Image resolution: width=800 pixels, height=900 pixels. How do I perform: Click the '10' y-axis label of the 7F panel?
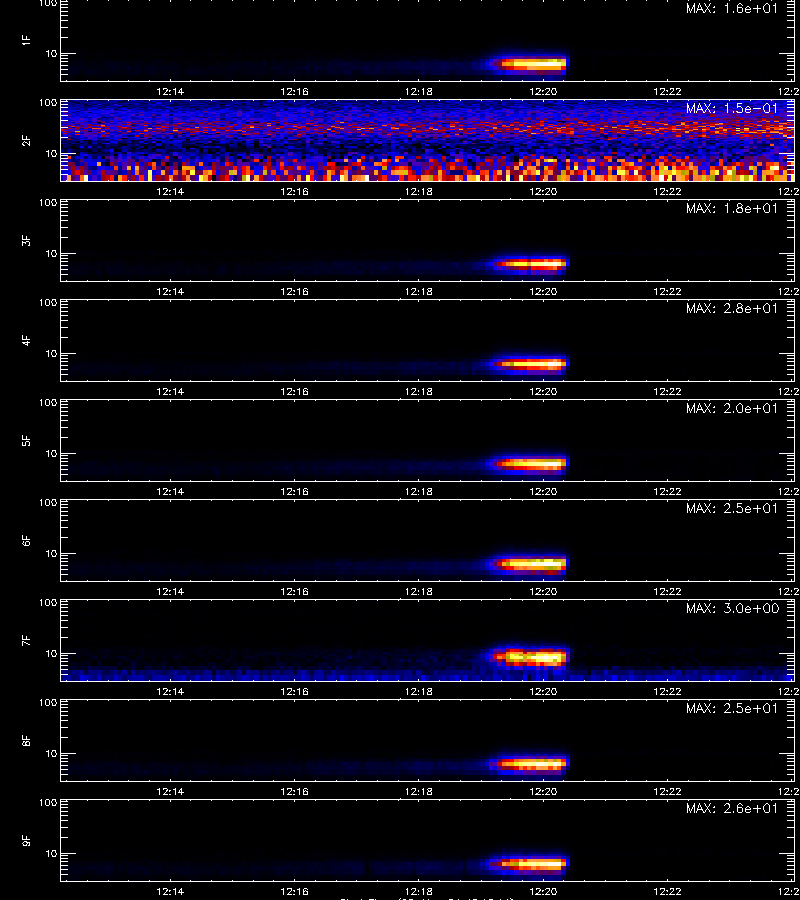[51, 654]
